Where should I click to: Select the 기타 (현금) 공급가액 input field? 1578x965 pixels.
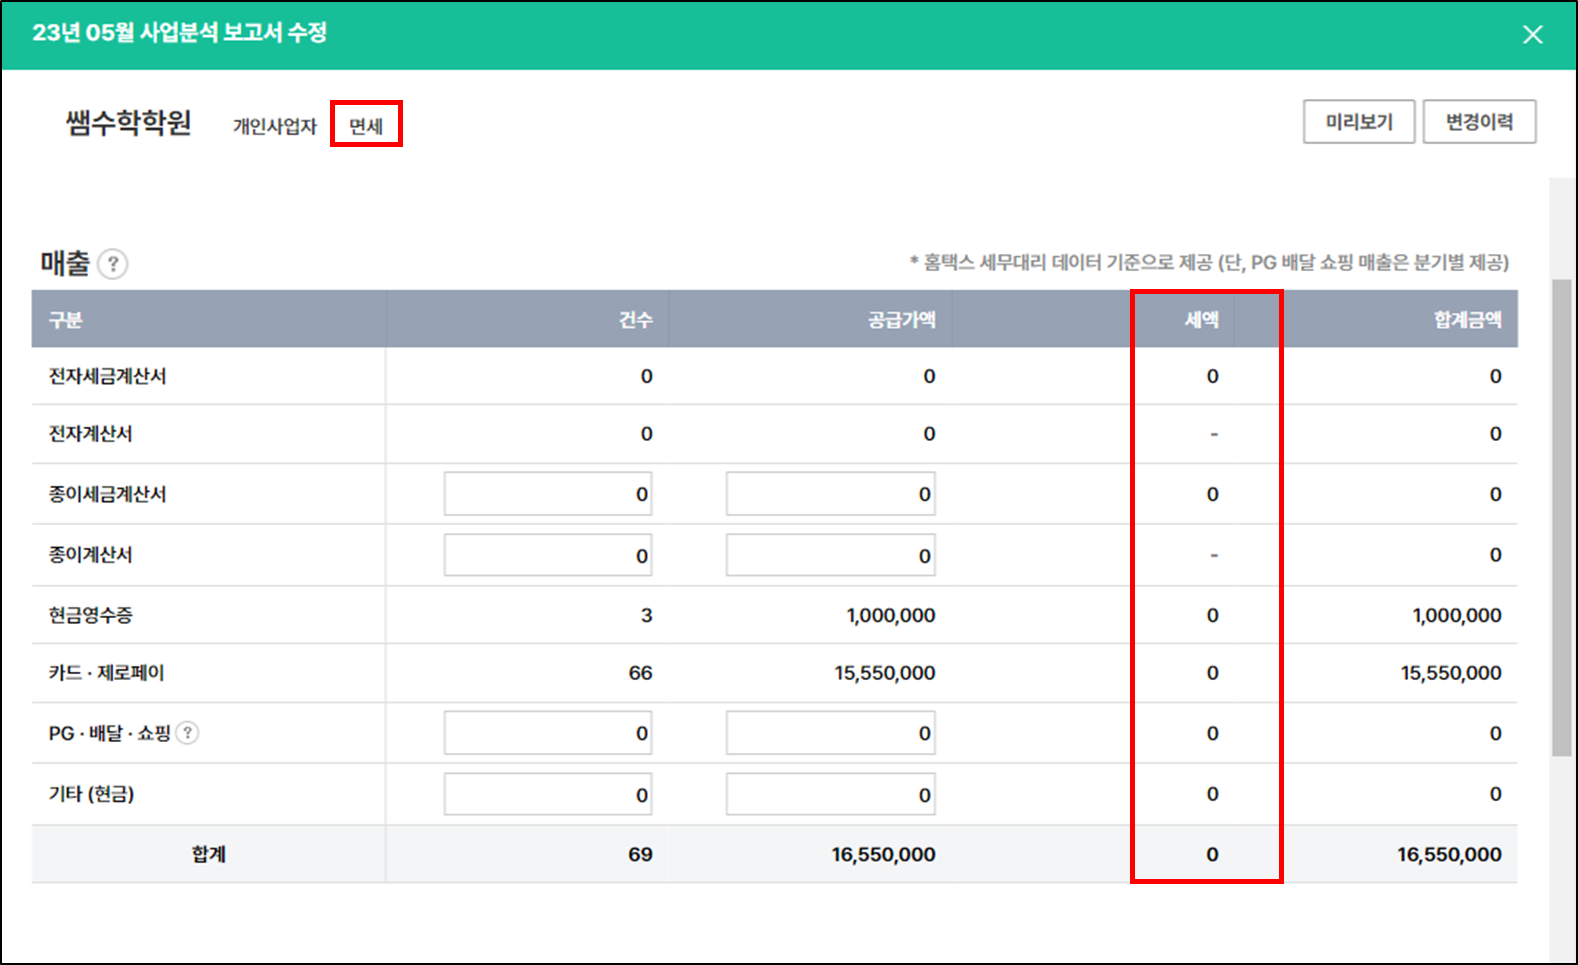[830, 794]
